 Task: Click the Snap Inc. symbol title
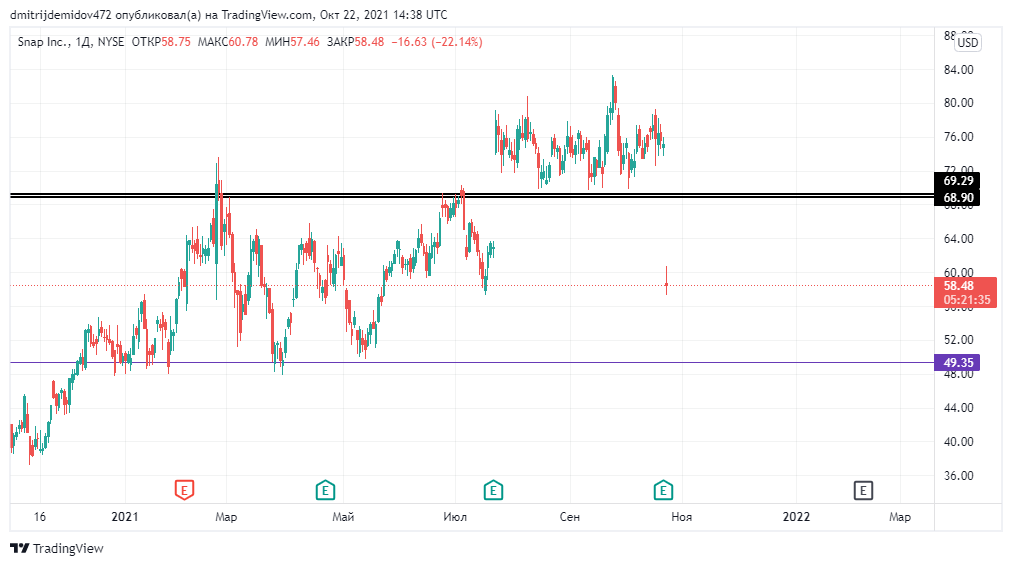click(43, 42)
